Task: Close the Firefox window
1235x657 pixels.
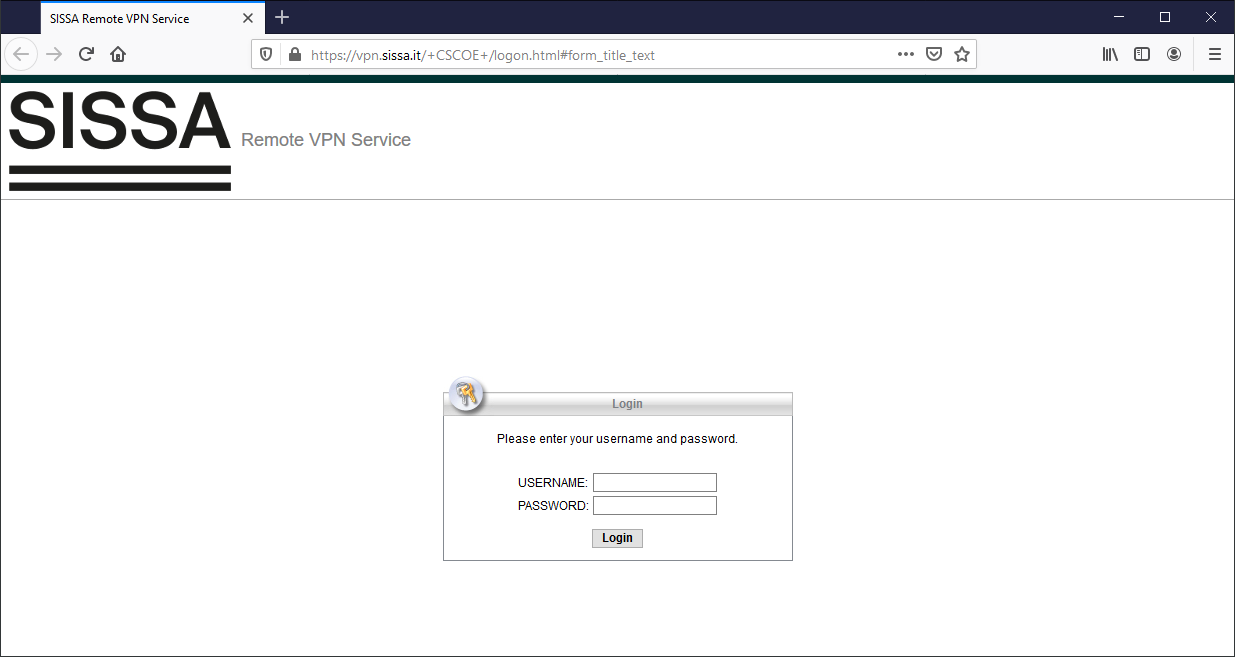Action: [1211, 17]
